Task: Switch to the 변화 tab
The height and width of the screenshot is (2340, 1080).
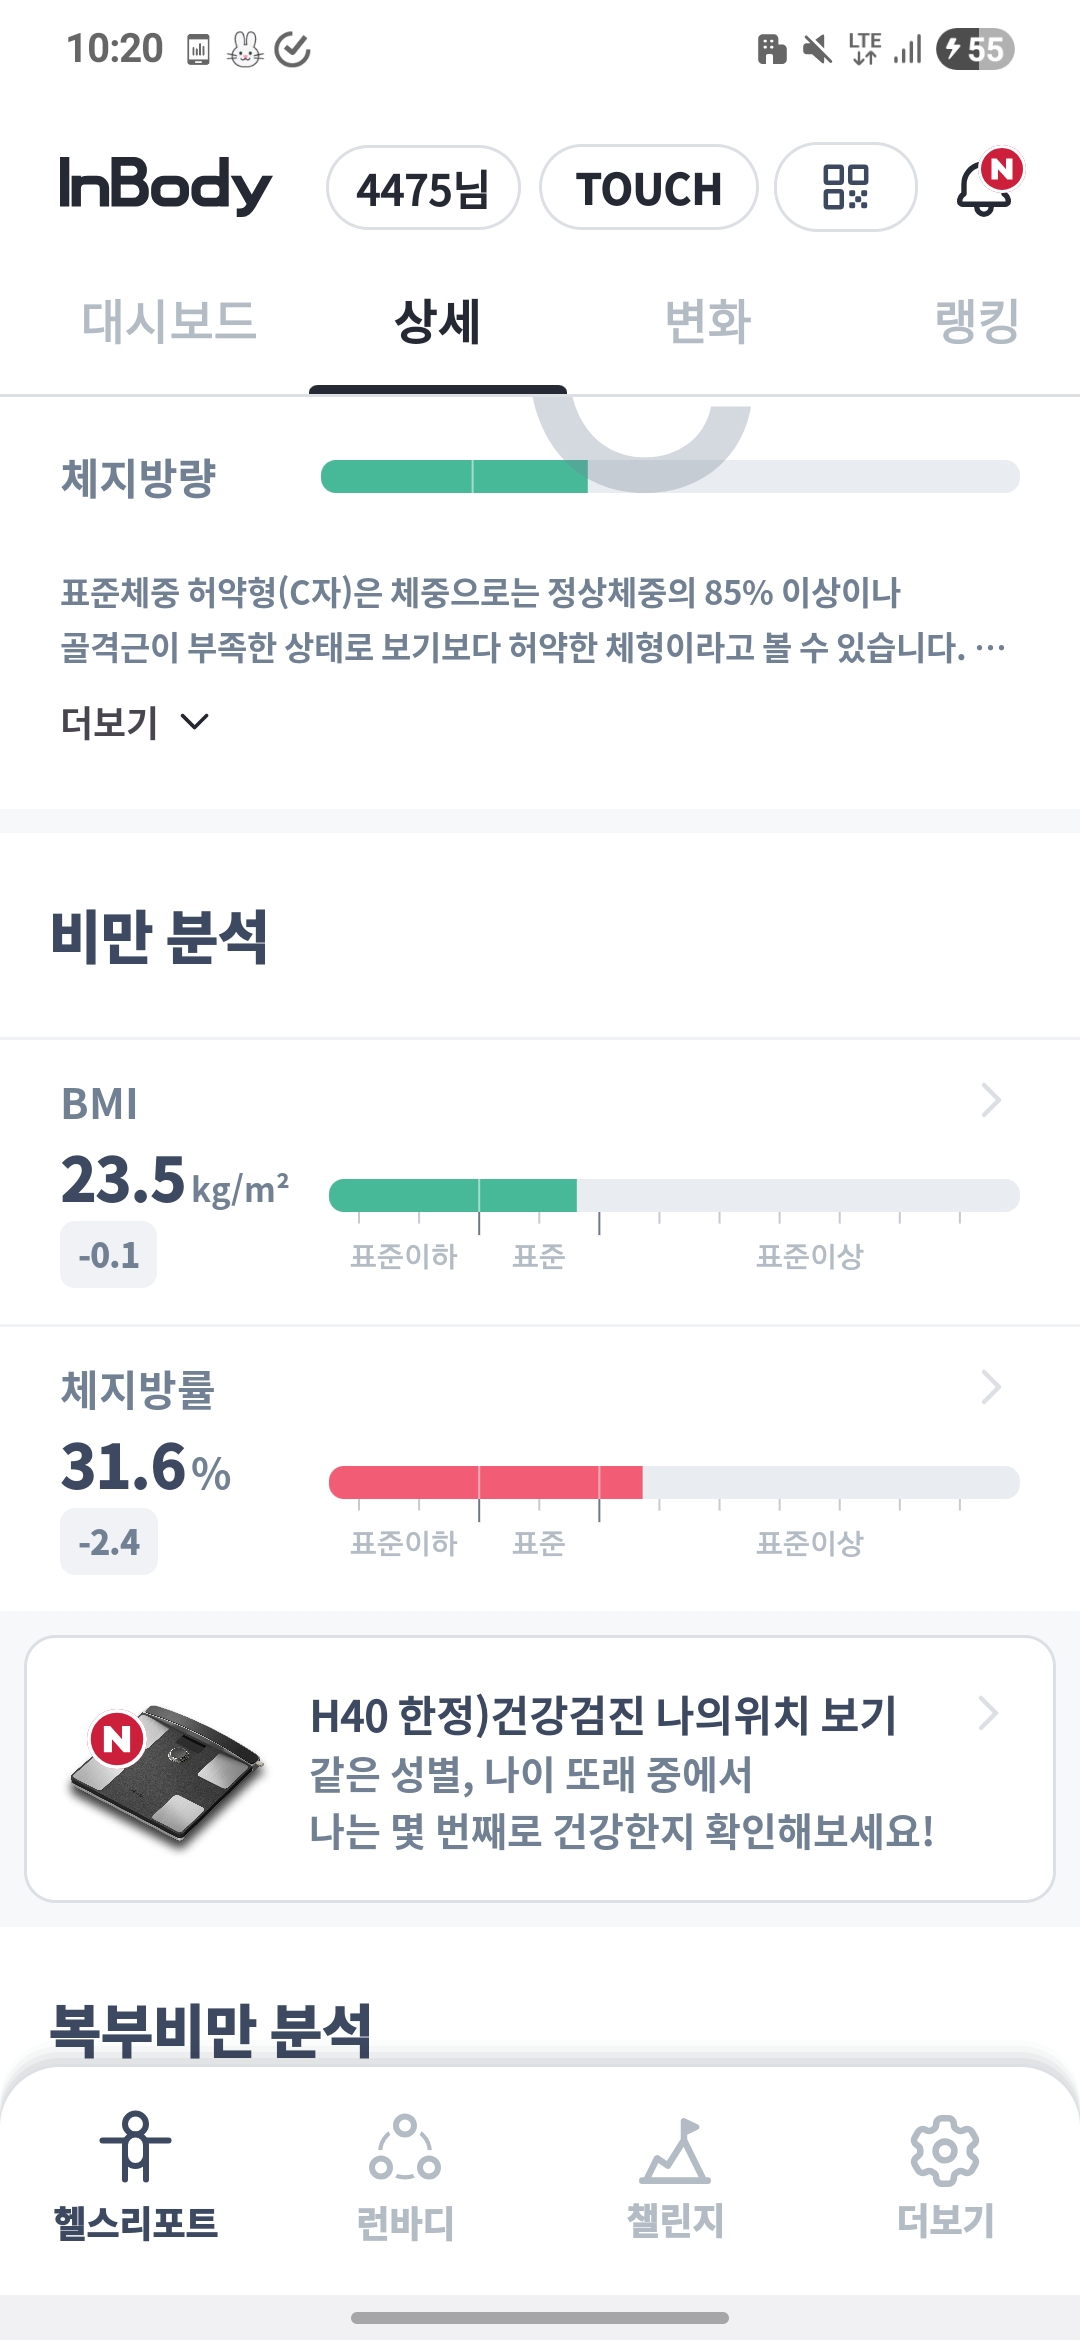Action: [x=708, y=322]
